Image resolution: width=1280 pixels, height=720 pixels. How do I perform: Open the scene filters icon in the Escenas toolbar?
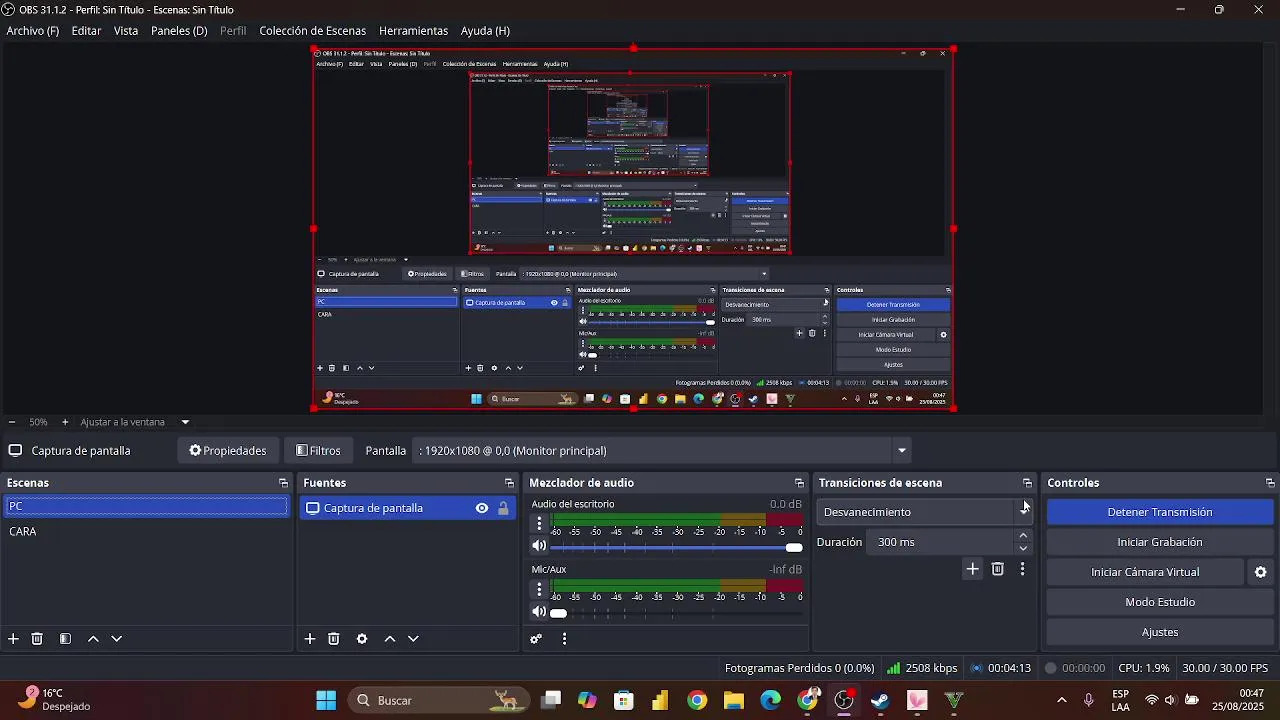coord(65,639)
